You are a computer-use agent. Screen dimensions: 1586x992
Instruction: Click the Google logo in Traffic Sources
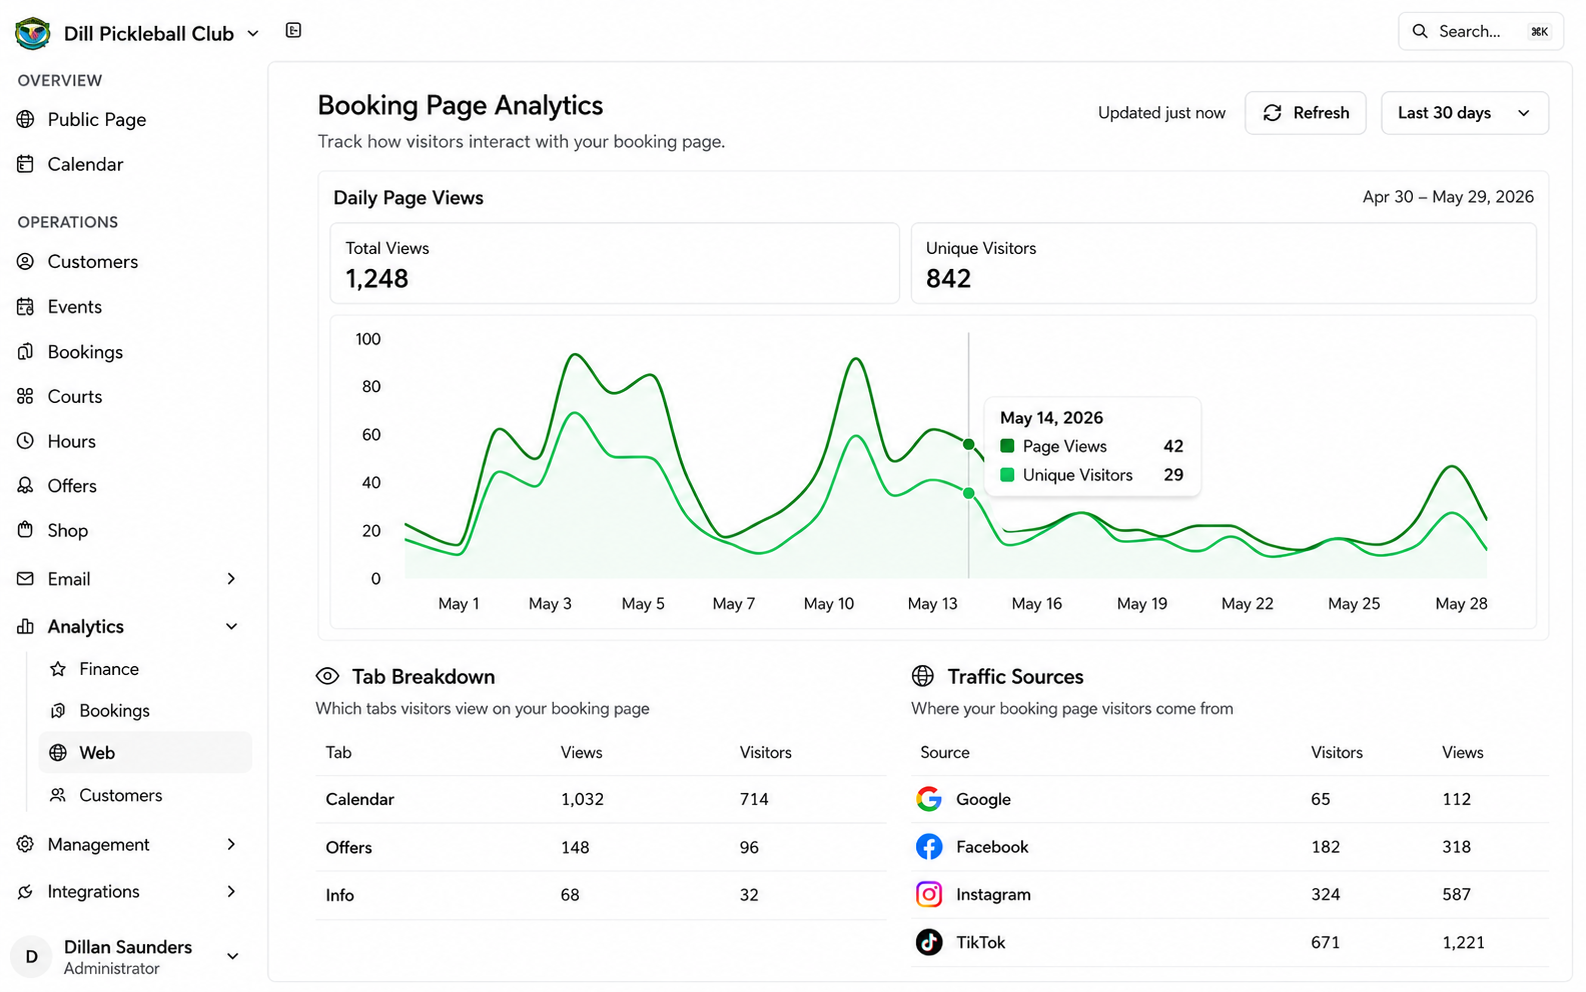coord(929,798)
